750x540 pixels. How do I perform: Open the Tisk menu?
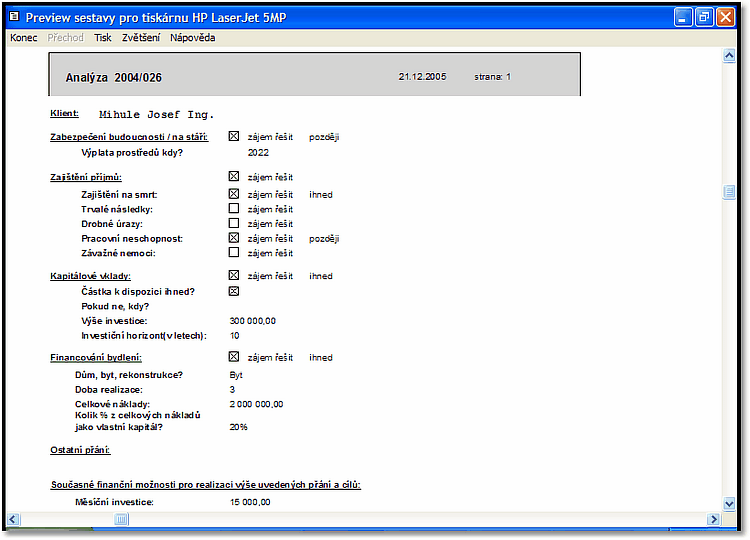103,38
